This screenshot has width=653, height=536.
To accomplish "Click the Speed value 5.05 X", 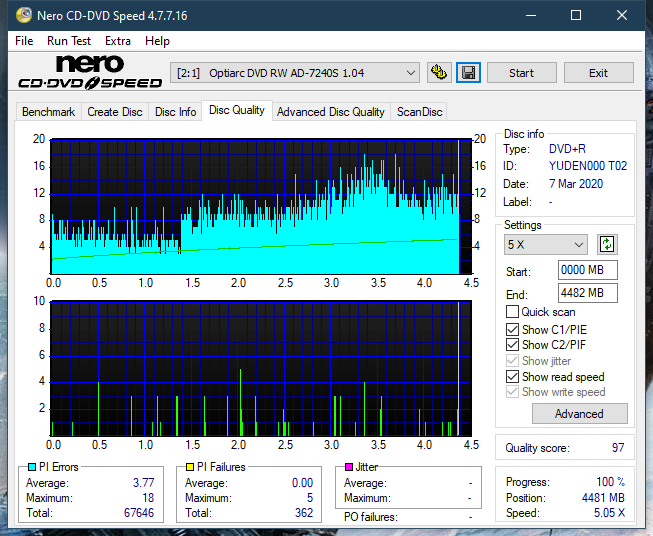I will [609, 513].
